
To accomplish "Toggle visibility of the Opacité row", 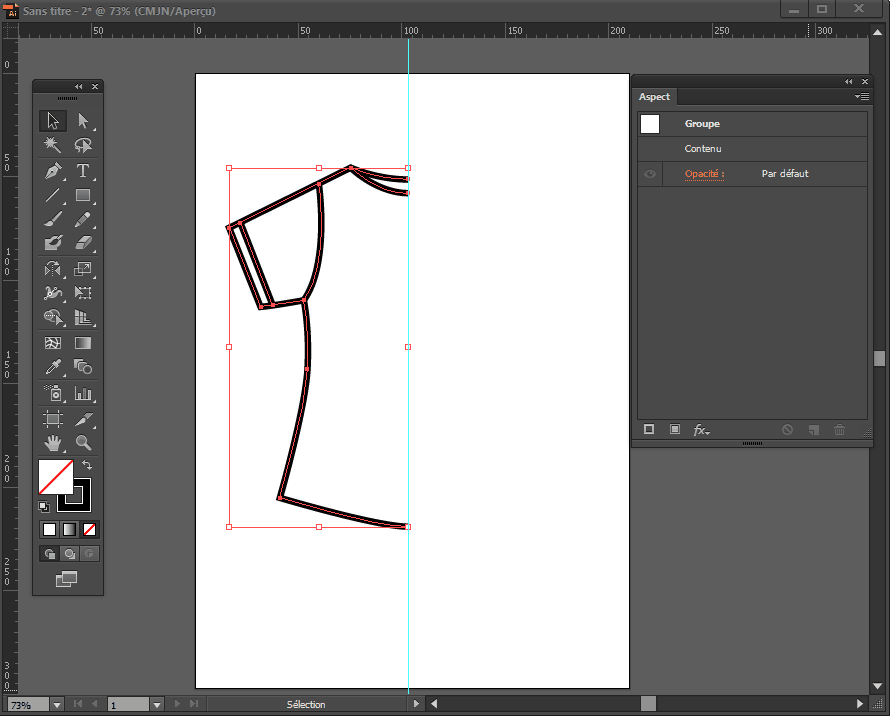I will pyautogui.click(x=649, y=174).
